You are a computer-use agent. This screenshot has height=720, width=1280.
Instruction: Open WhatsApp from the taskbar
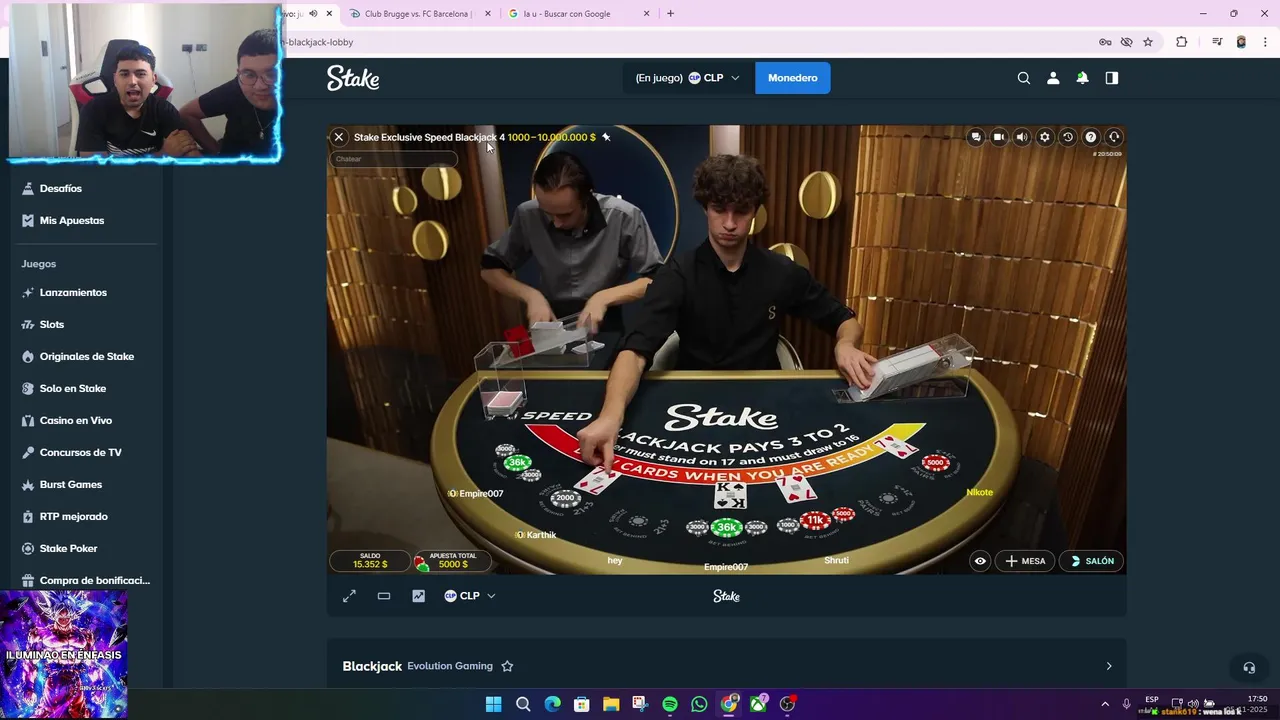[x=699, y=704]
